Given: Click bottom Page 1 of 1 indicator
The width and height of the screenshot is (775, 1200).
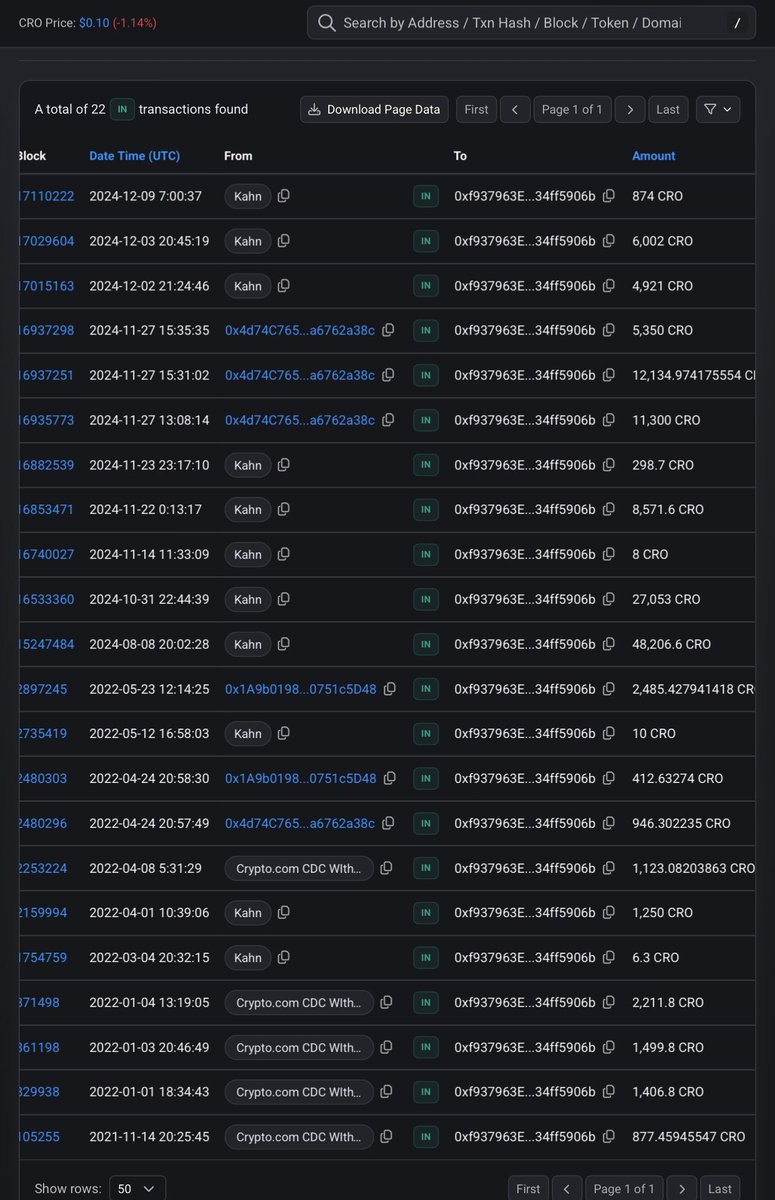Looking at the screenshot, I should tap(624, 1188).
